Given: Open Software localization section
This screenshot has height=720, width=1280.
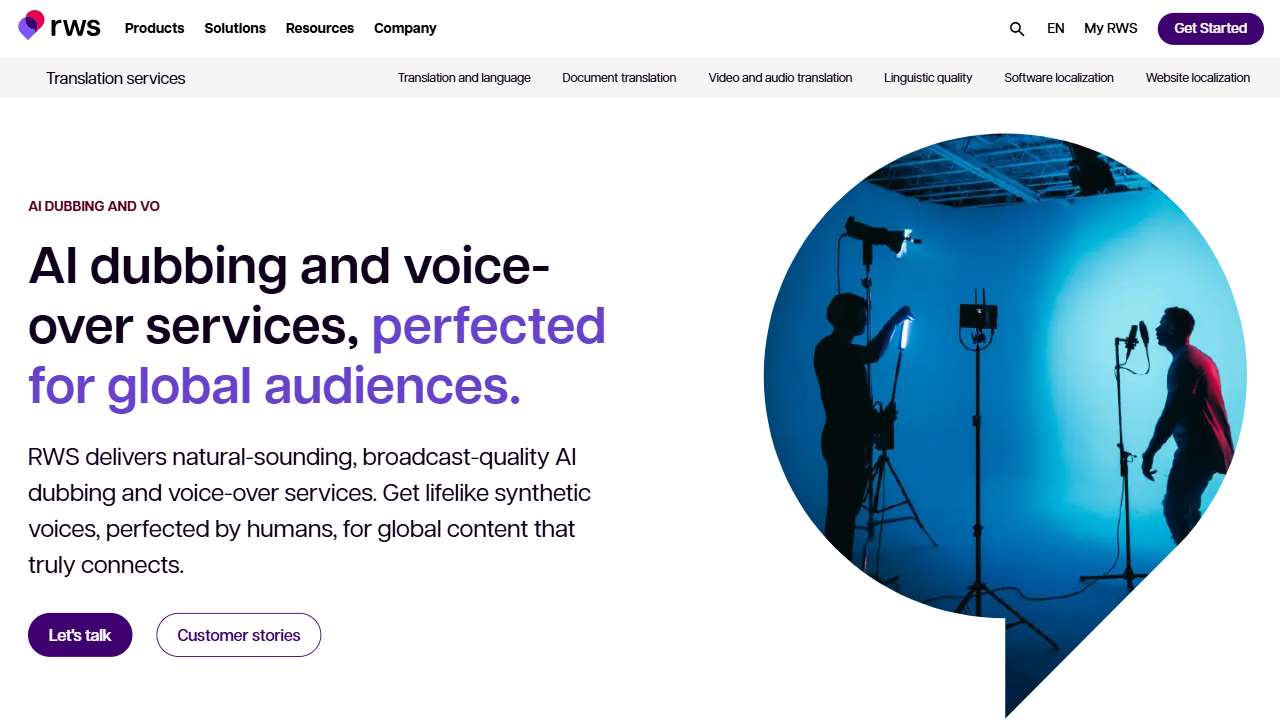Looking at the screenshot, I should pyautogui.click(x=1059, y=78).
